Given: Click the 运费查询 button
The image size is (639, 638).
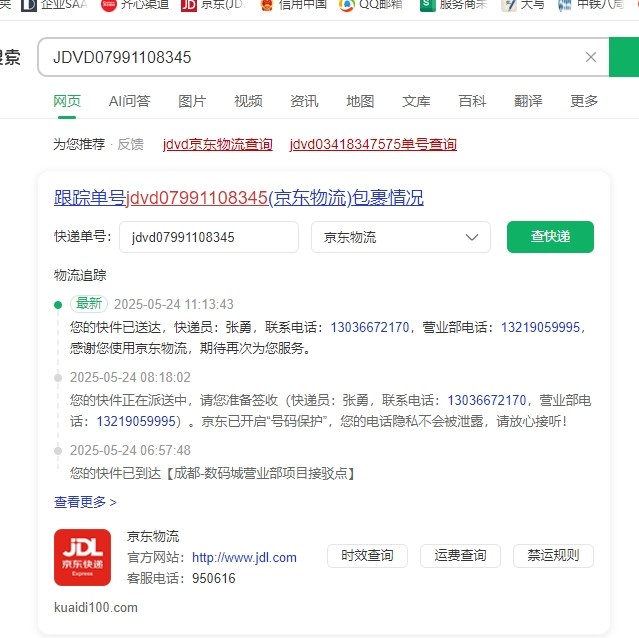Looking at the screenshot, I should click(460, 556).
